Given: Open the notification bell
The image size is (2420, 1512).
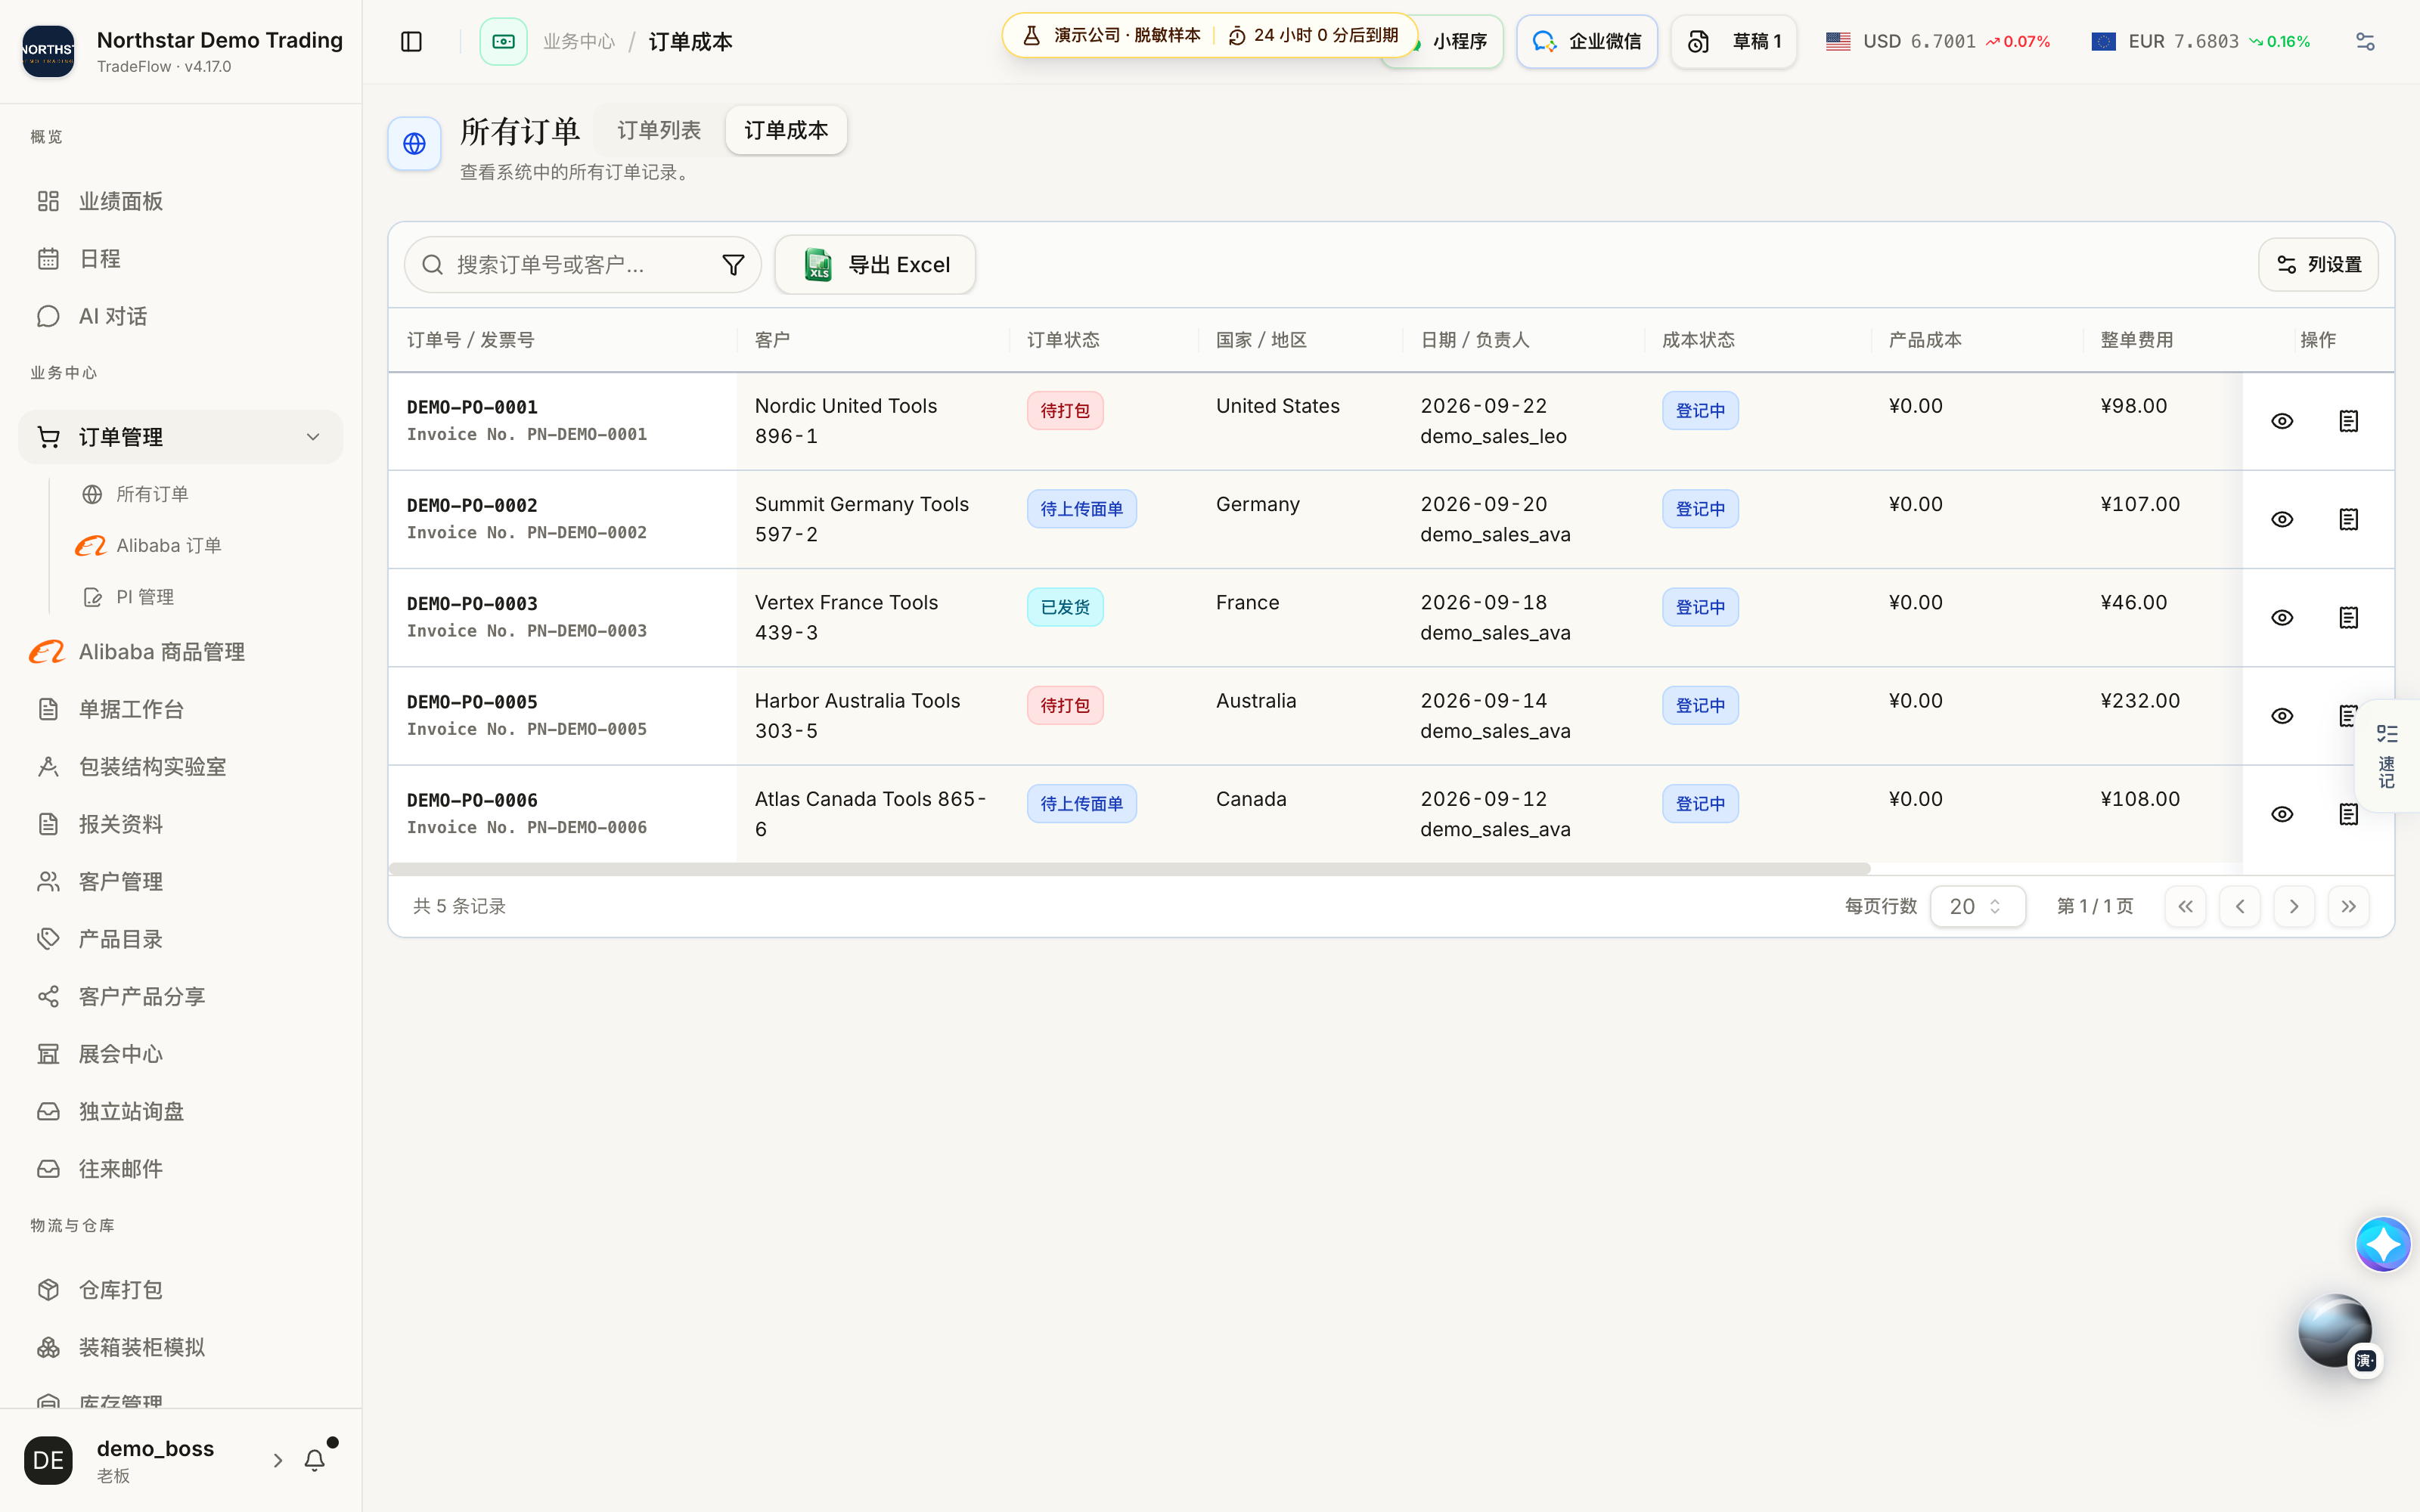Looking at the screenshot, I should 315,1460.
